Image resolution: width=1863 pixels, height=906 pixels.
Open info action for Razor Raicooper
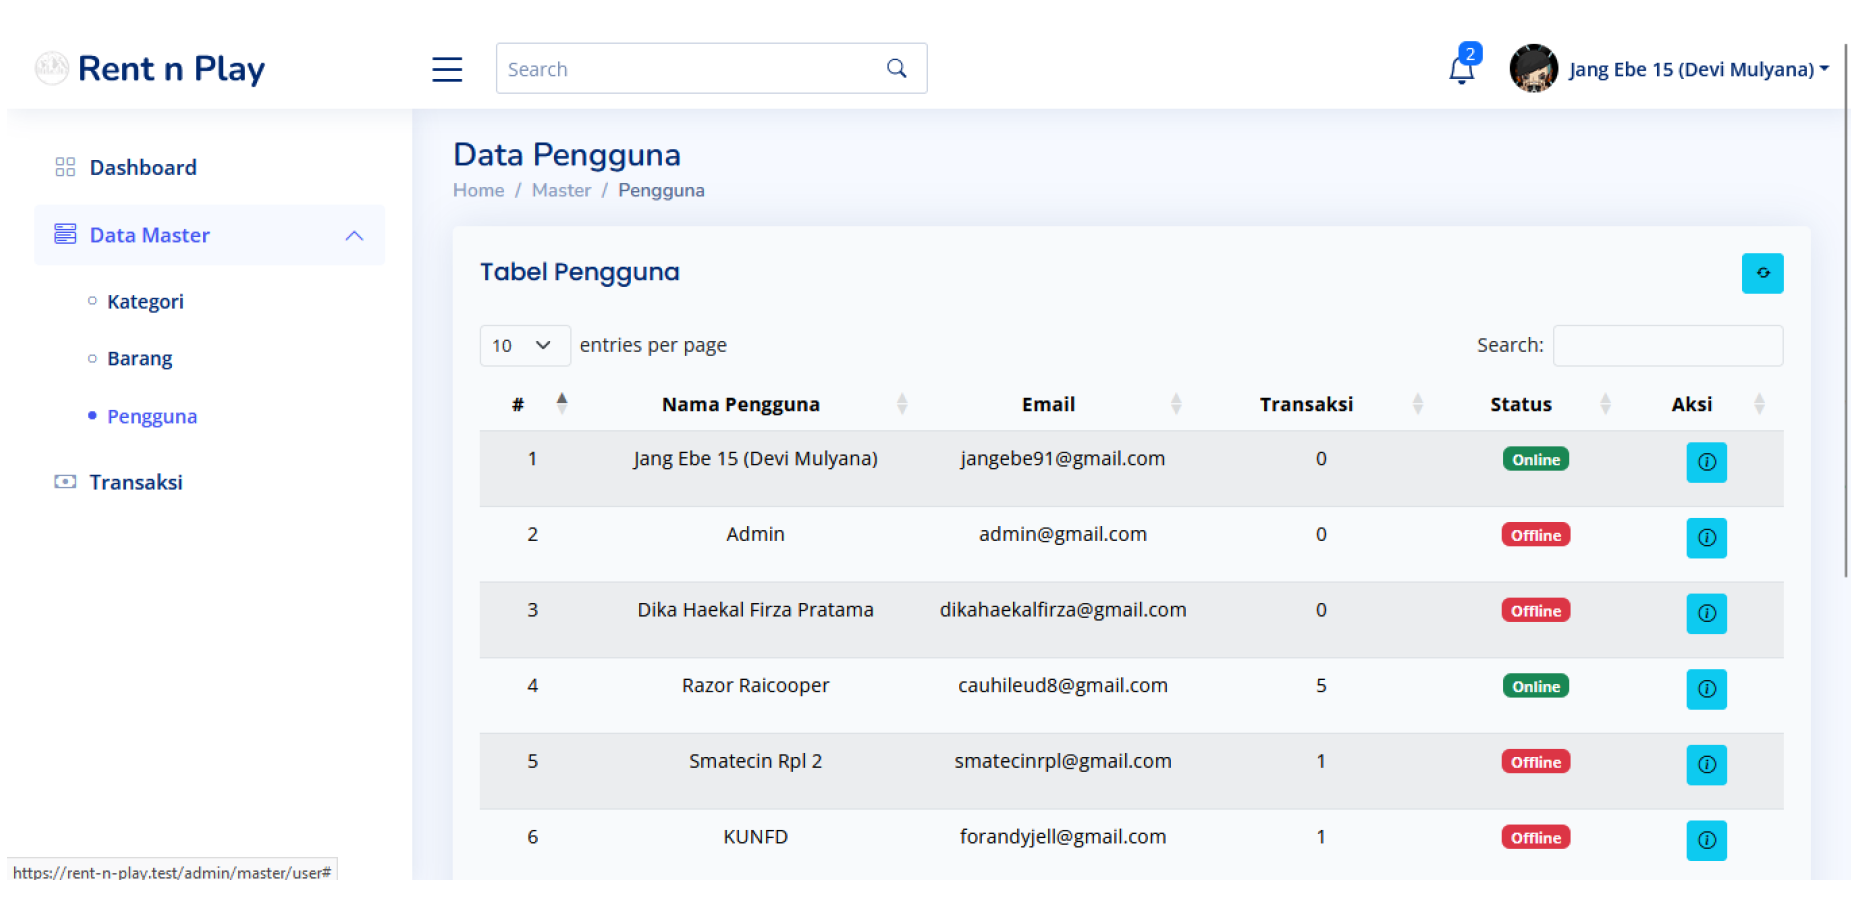click(x=1706, y=689)
